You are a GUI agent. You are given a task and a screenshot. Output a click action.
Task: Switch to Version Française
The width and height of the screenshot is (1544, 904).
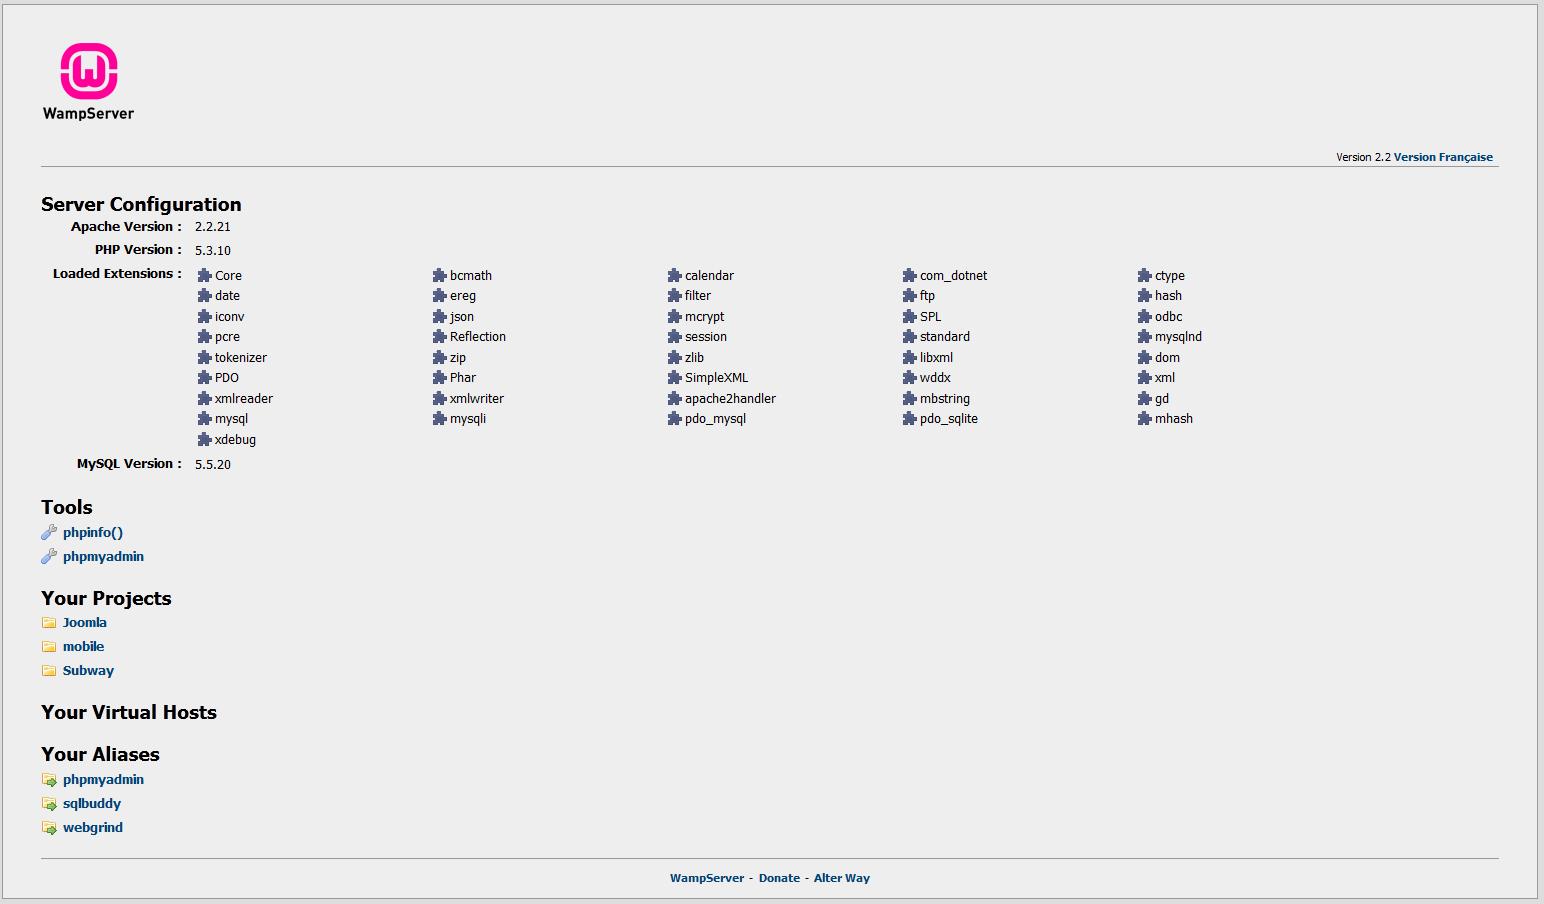pos(1443,157)
